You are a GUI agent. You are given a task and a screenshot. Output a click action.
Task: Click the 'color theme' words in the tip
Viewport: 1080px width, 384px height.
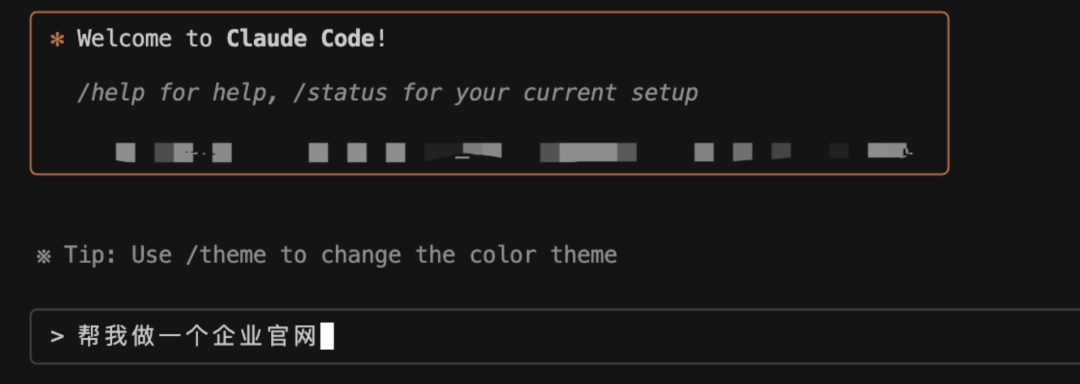tap(543, 255)
